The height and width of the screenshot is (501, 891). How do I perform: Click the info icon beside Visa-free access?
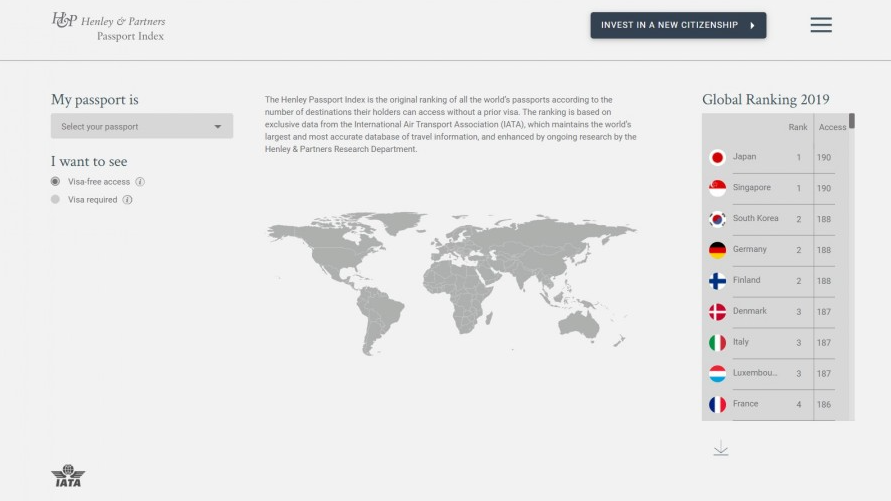[140, 182]
